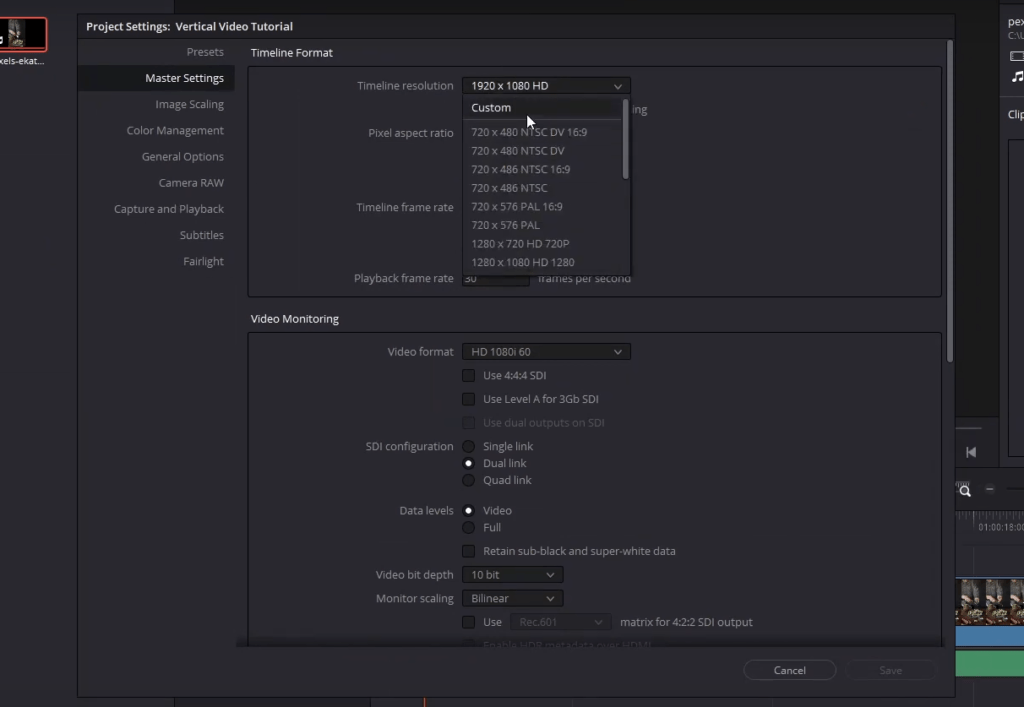Click the media pool clip thumbnail

coord(23,34)
